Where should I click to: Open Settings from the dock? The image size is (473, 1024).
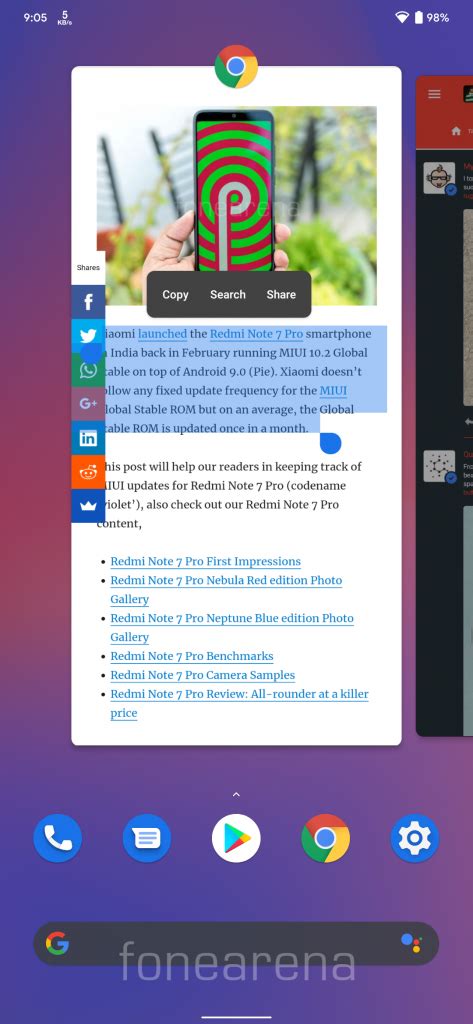[x=415, y=838]
